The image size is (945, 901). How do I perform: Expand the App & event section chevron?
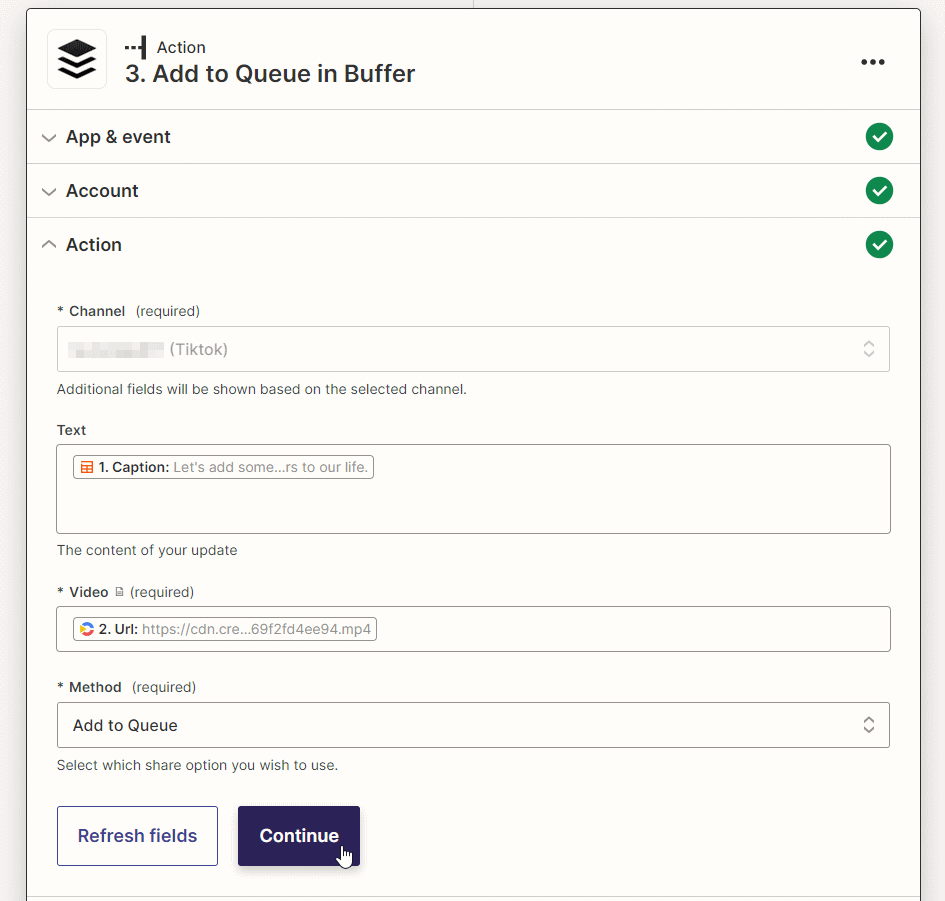tap(49, 138)
